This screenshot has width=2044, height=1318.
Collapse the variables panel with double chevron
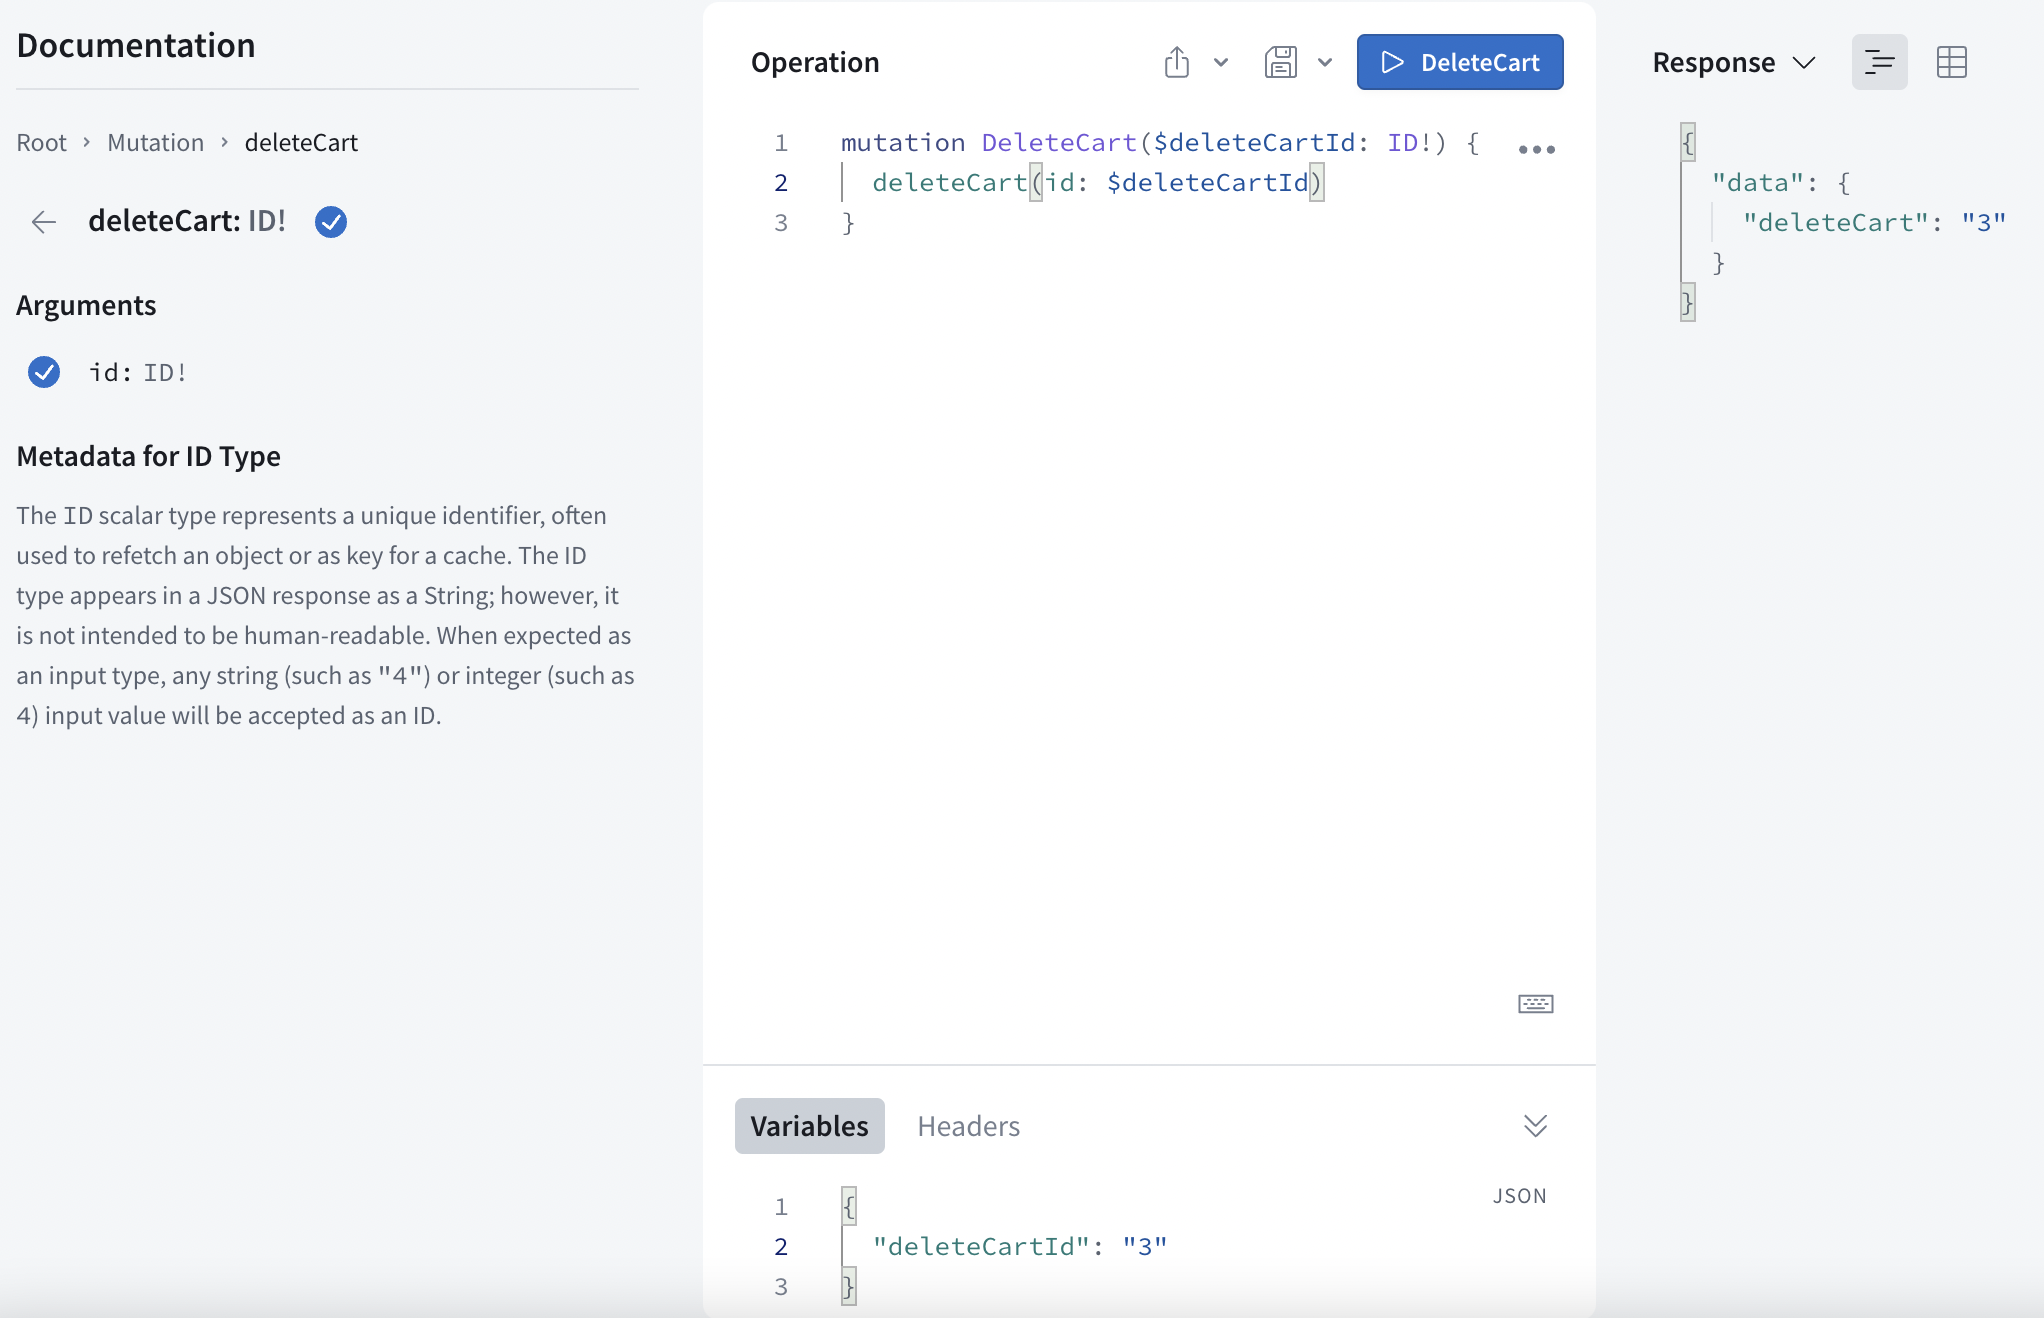pos(1535,1126)
